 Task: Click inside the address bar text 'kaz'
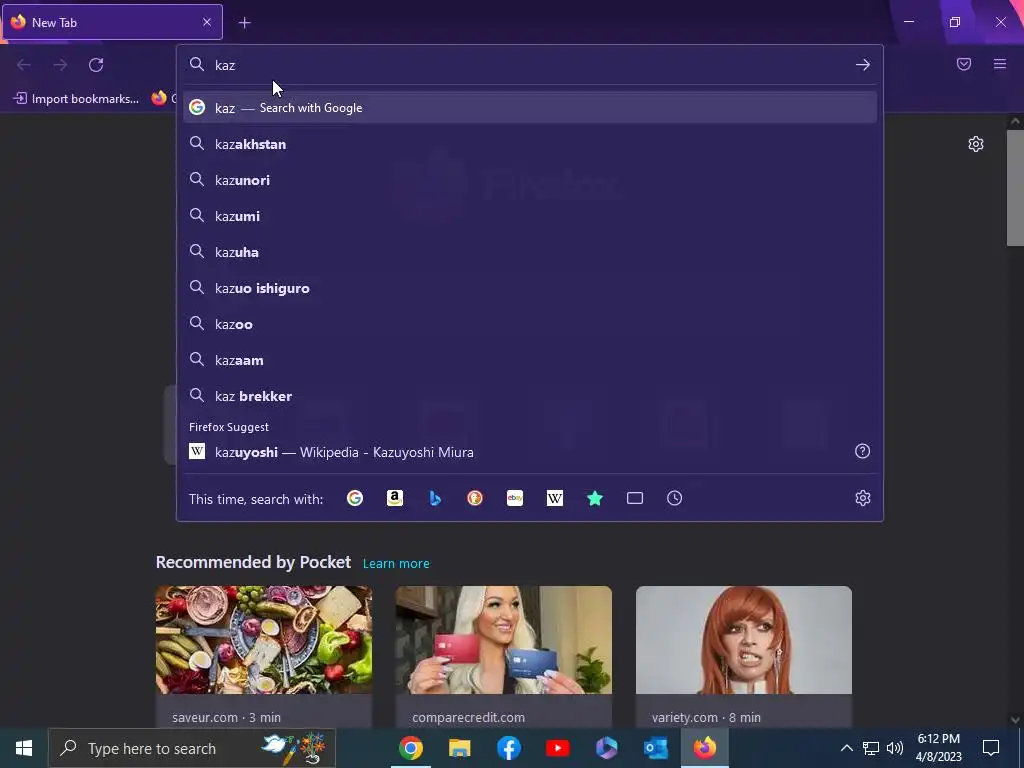(225, 65)
